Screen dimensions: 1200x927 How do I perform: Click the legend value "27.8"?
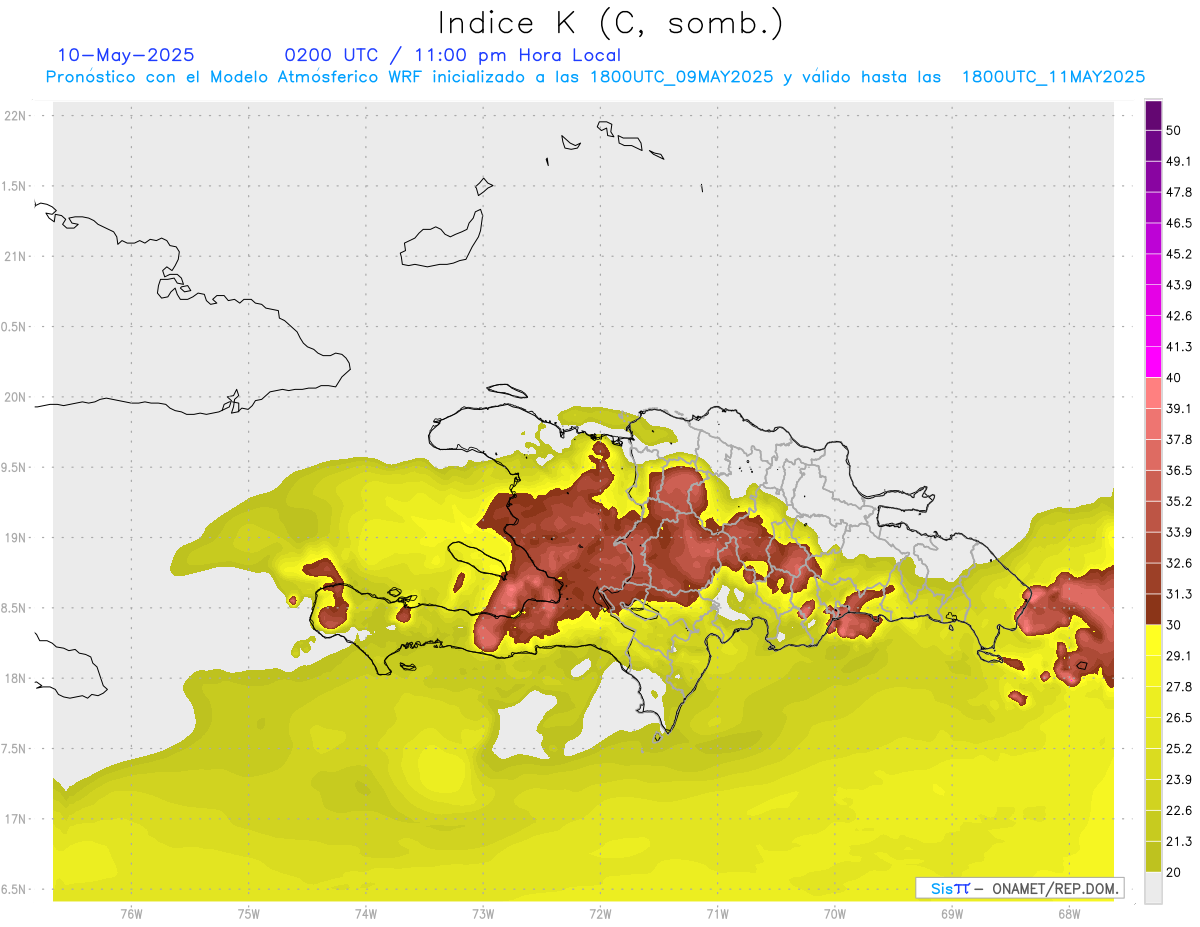point(1178,687)
